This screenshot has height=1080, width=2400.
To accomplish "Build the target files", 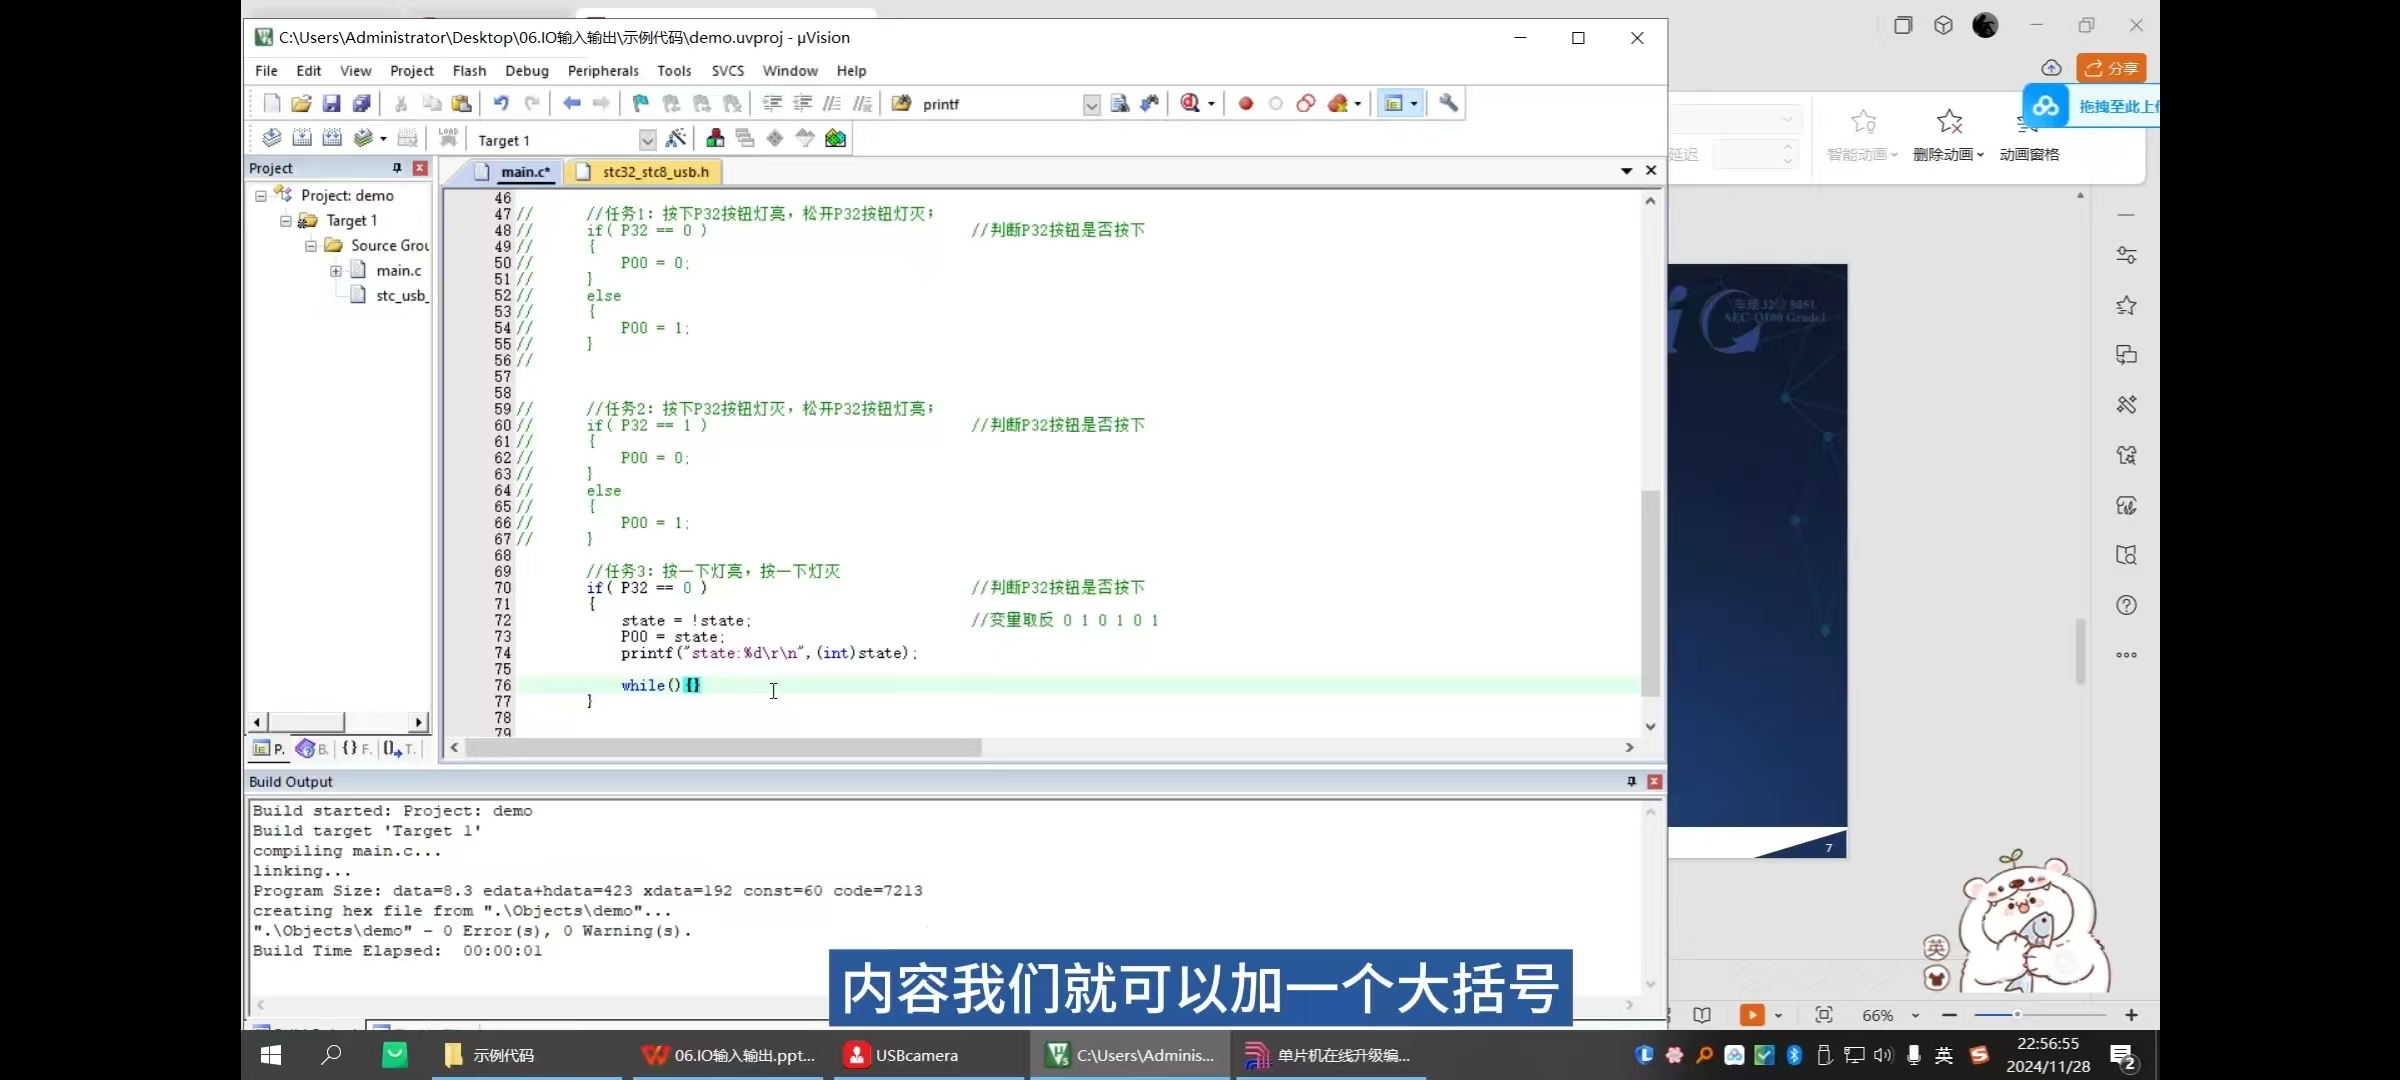I will pyautogui.click(x=302, y=138).
